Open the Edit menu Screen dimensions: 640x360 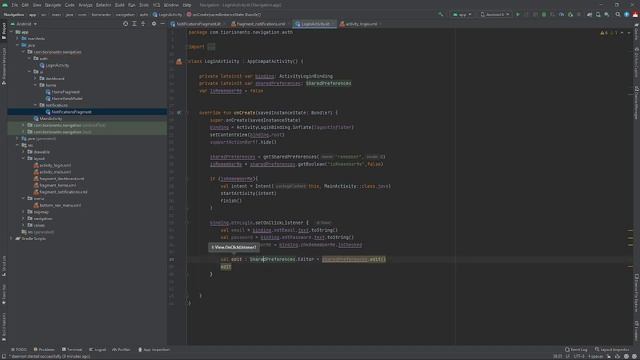[25, 5]
